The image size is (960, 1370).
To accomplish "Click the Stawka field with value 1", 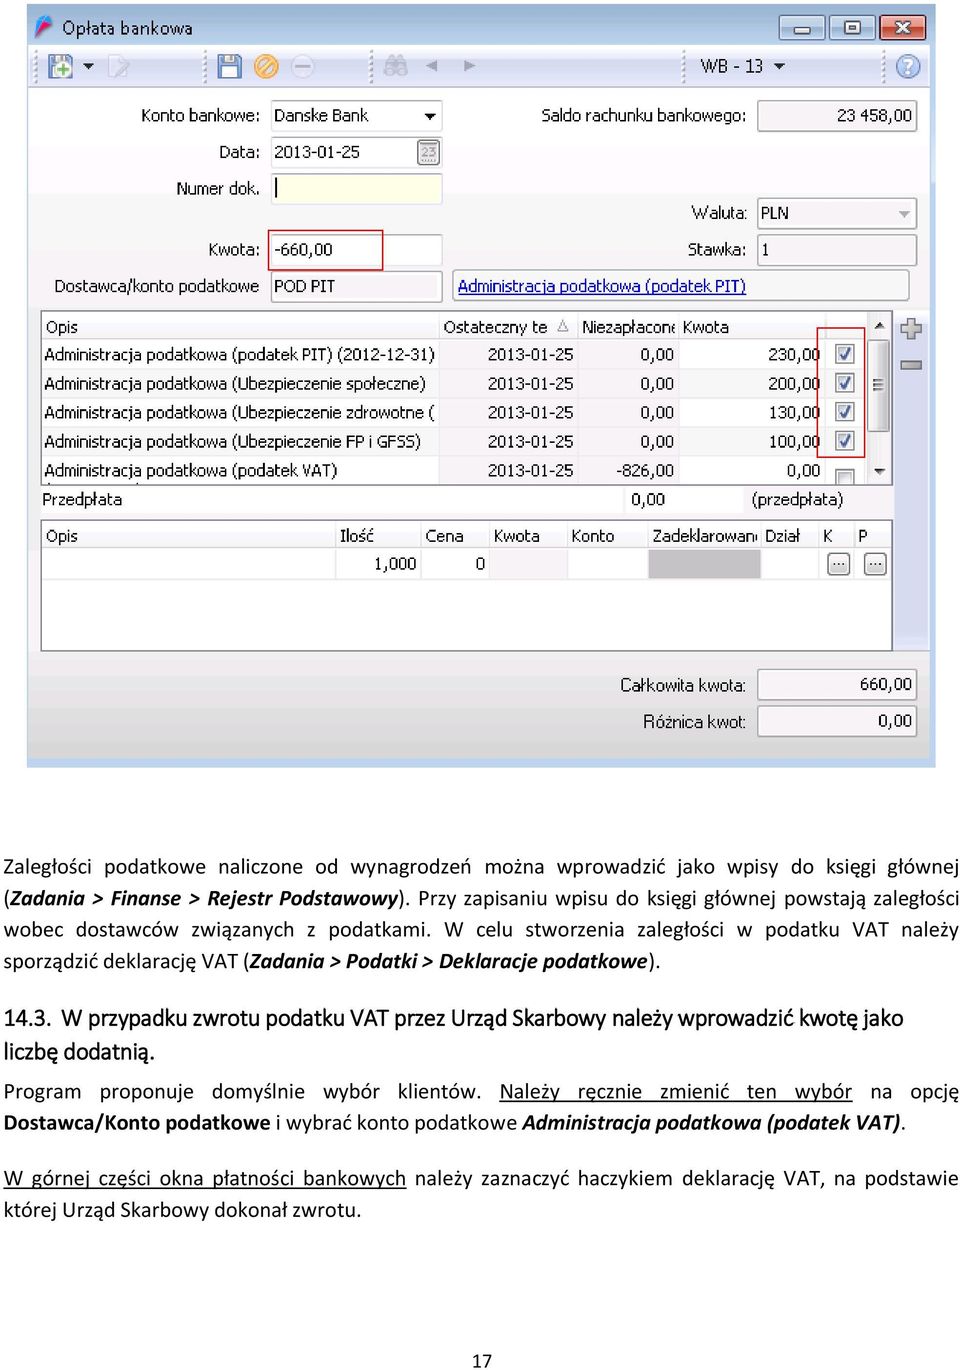I will pos(837,250).
